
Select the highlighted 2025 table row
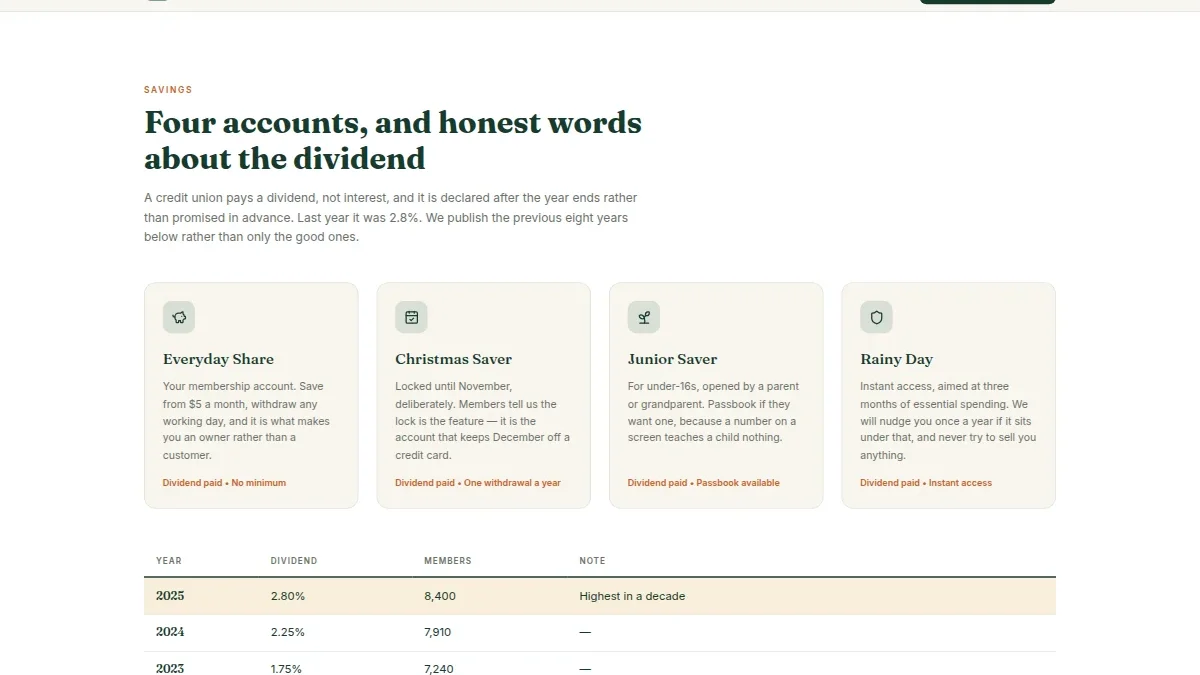pos(600,596)
